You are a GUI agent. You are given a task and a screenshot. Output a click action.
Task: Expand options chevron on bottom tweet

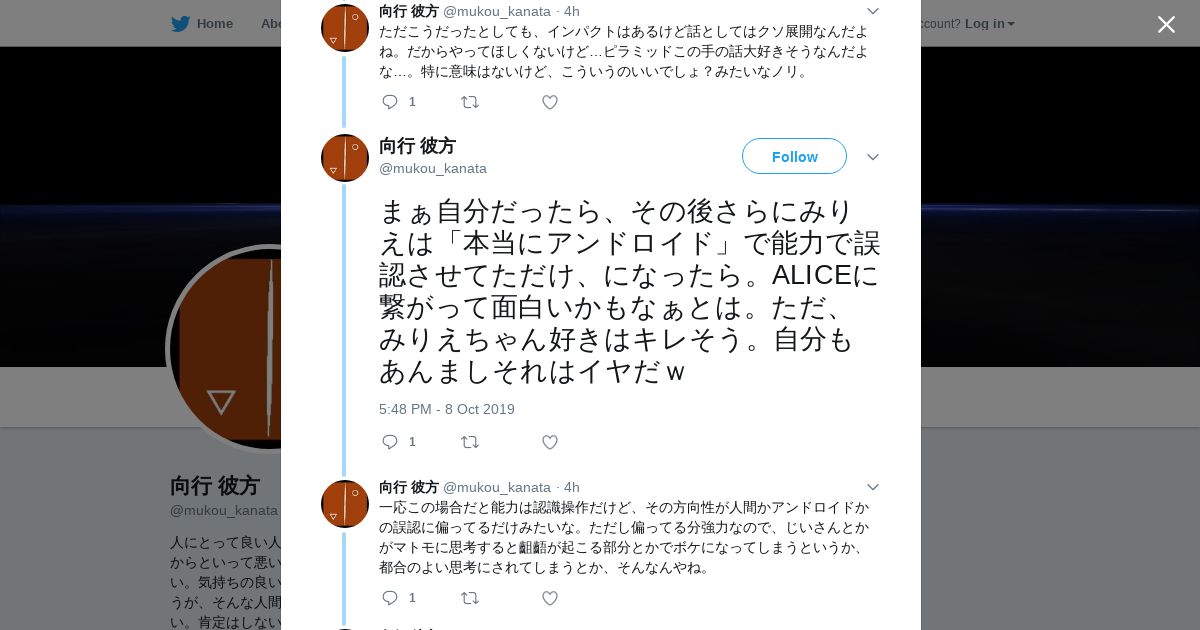pyautogui.click(x=872, y=487)
